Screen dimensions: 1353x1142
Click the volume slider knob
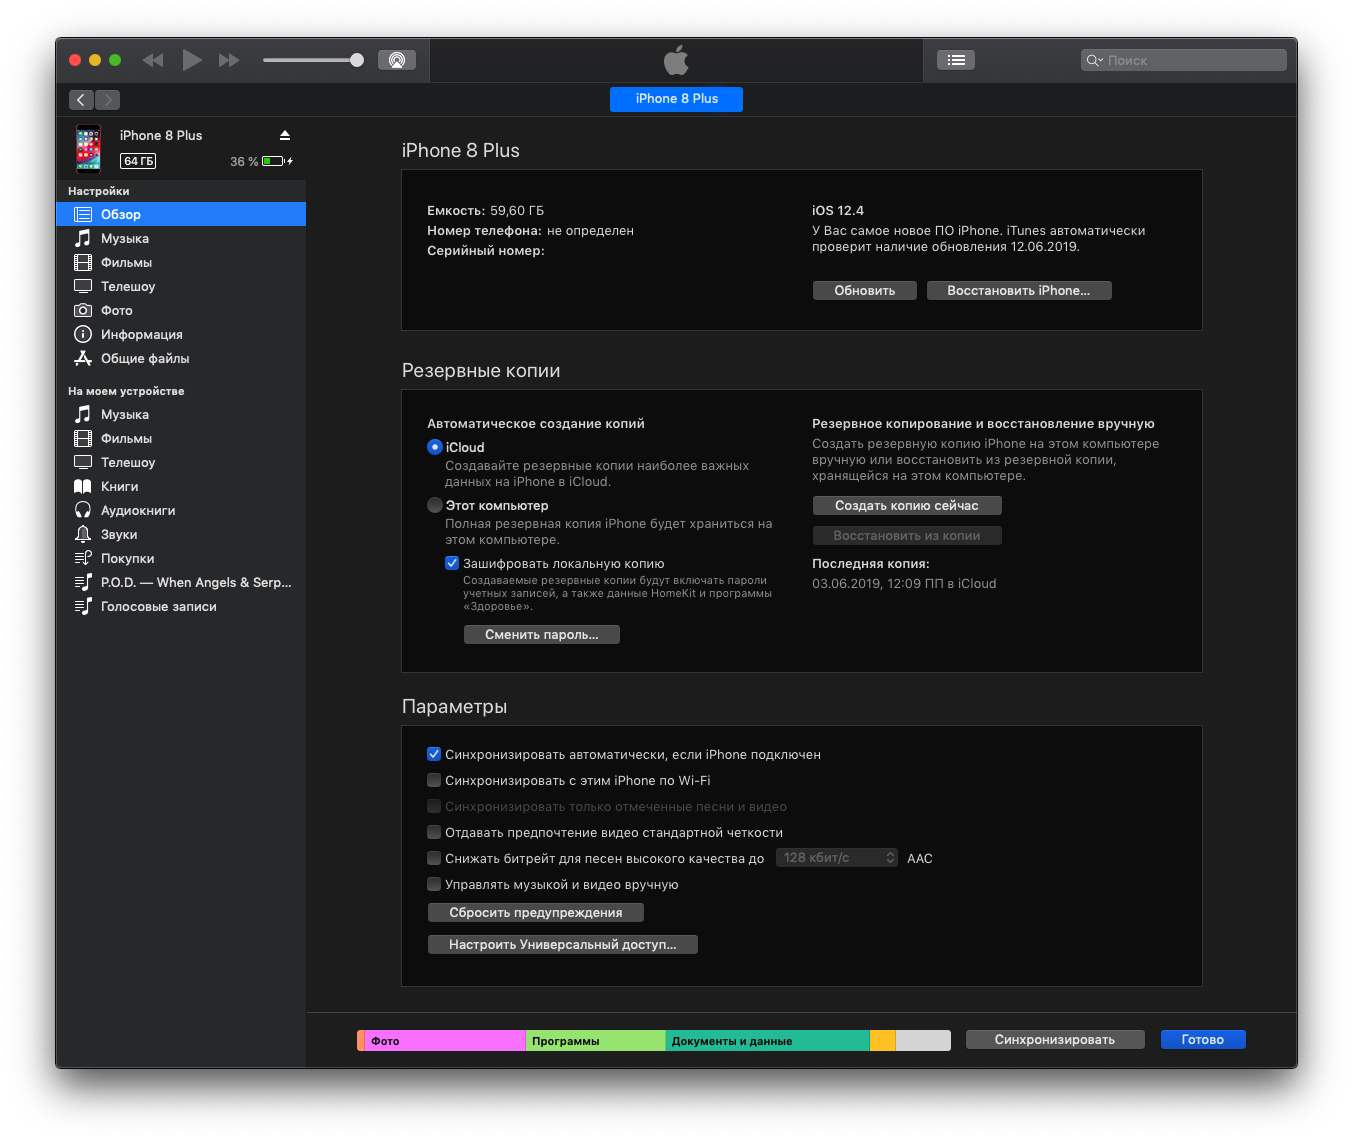357,60
